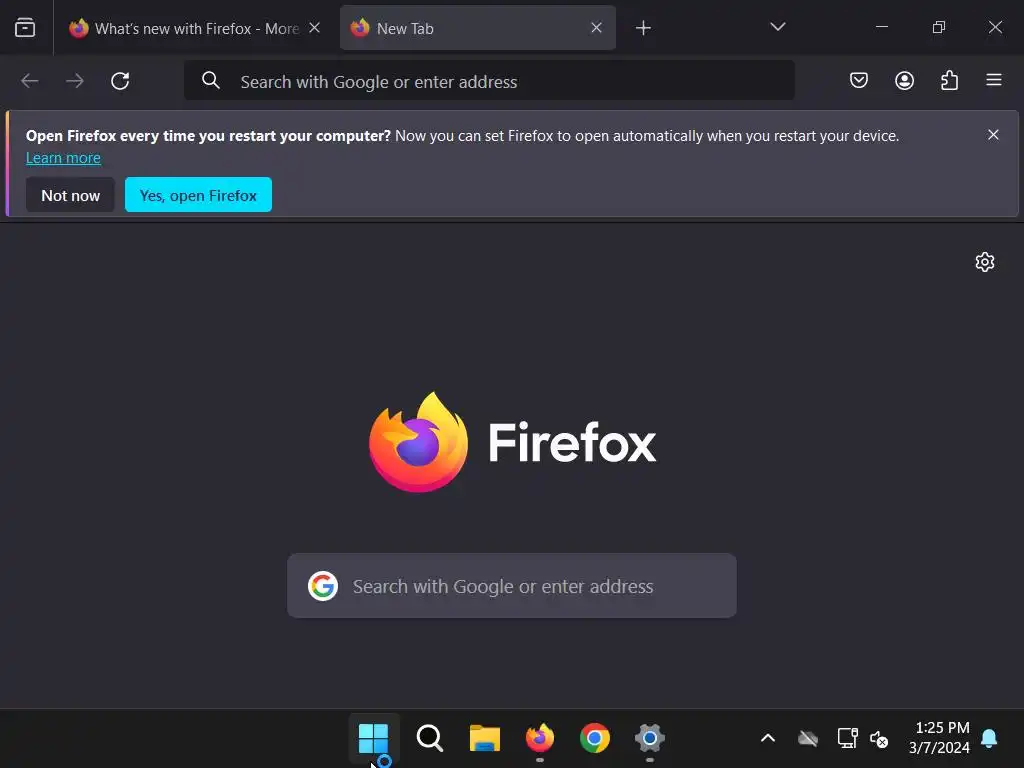
Task: Choose Not now in the notification
Action: [x=71, y=195]
